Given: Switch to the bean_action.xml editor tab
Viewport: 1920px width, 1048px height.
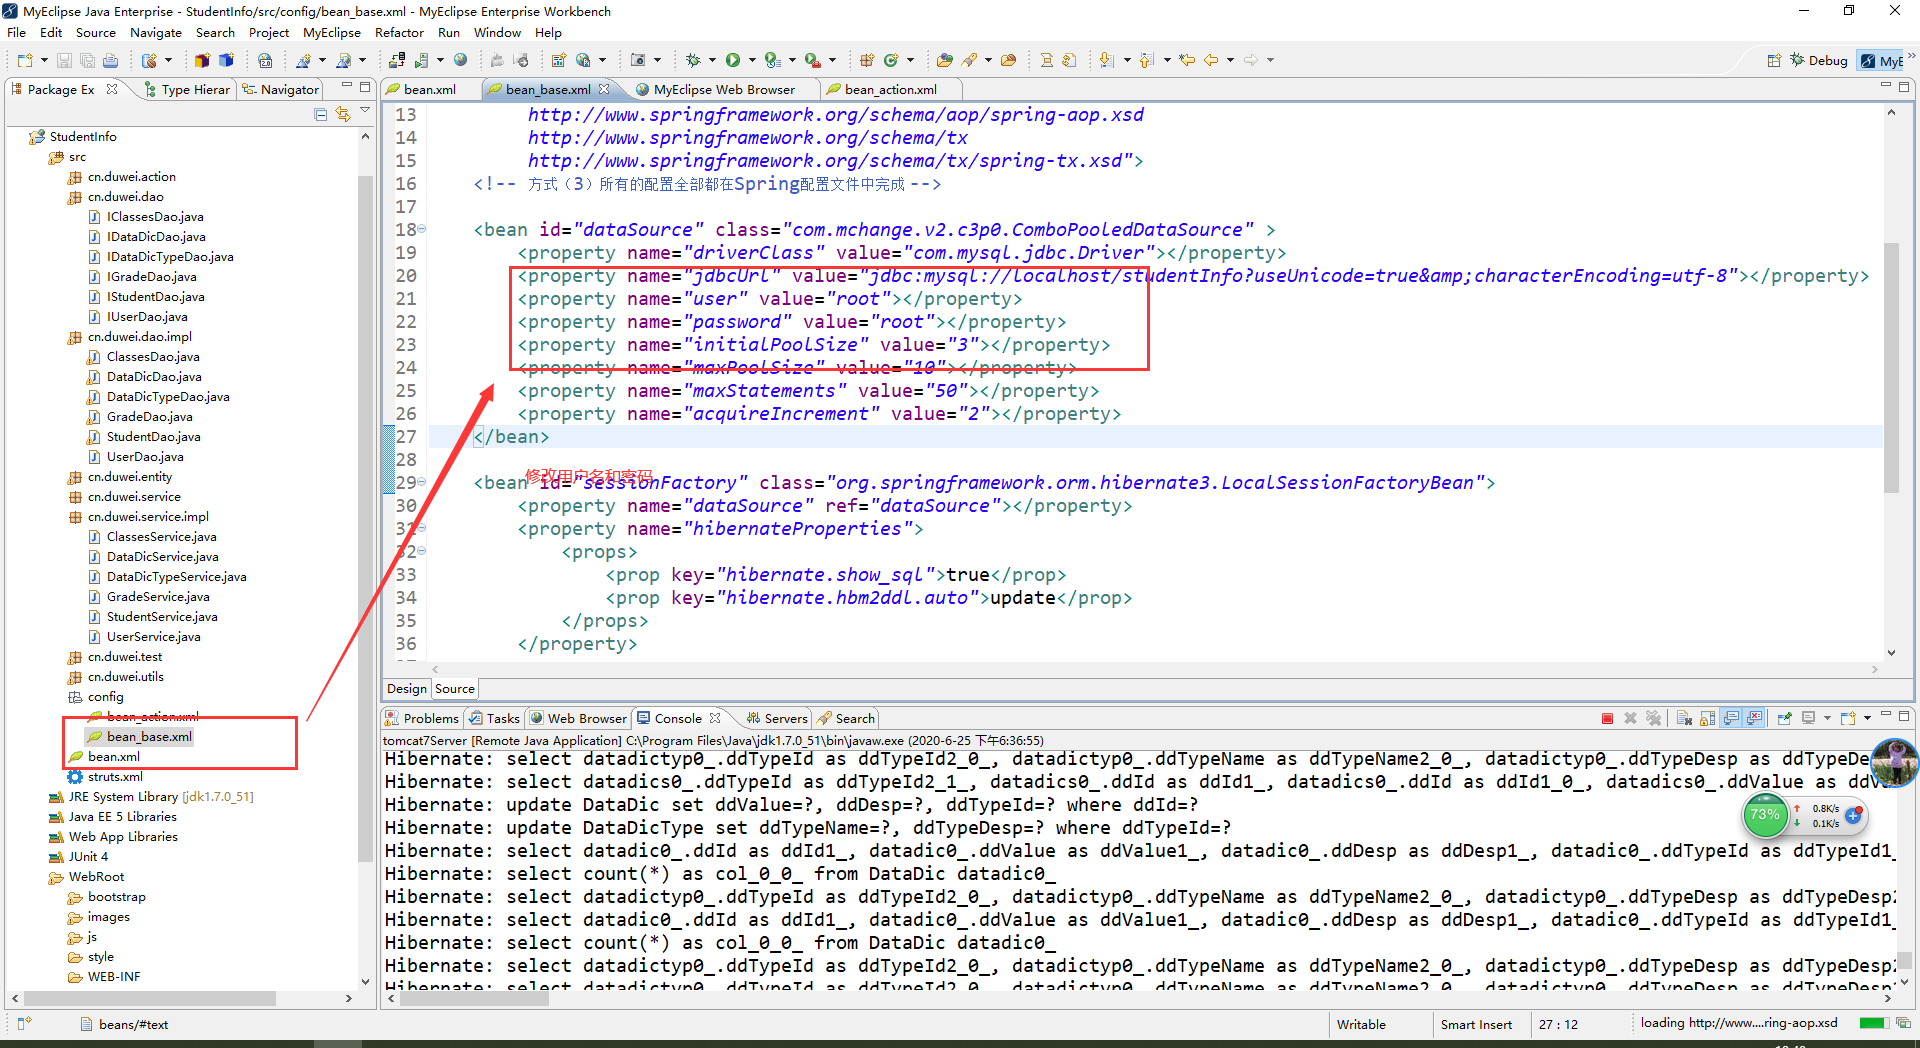Looking at the screenshot, I should click(890, 89).
